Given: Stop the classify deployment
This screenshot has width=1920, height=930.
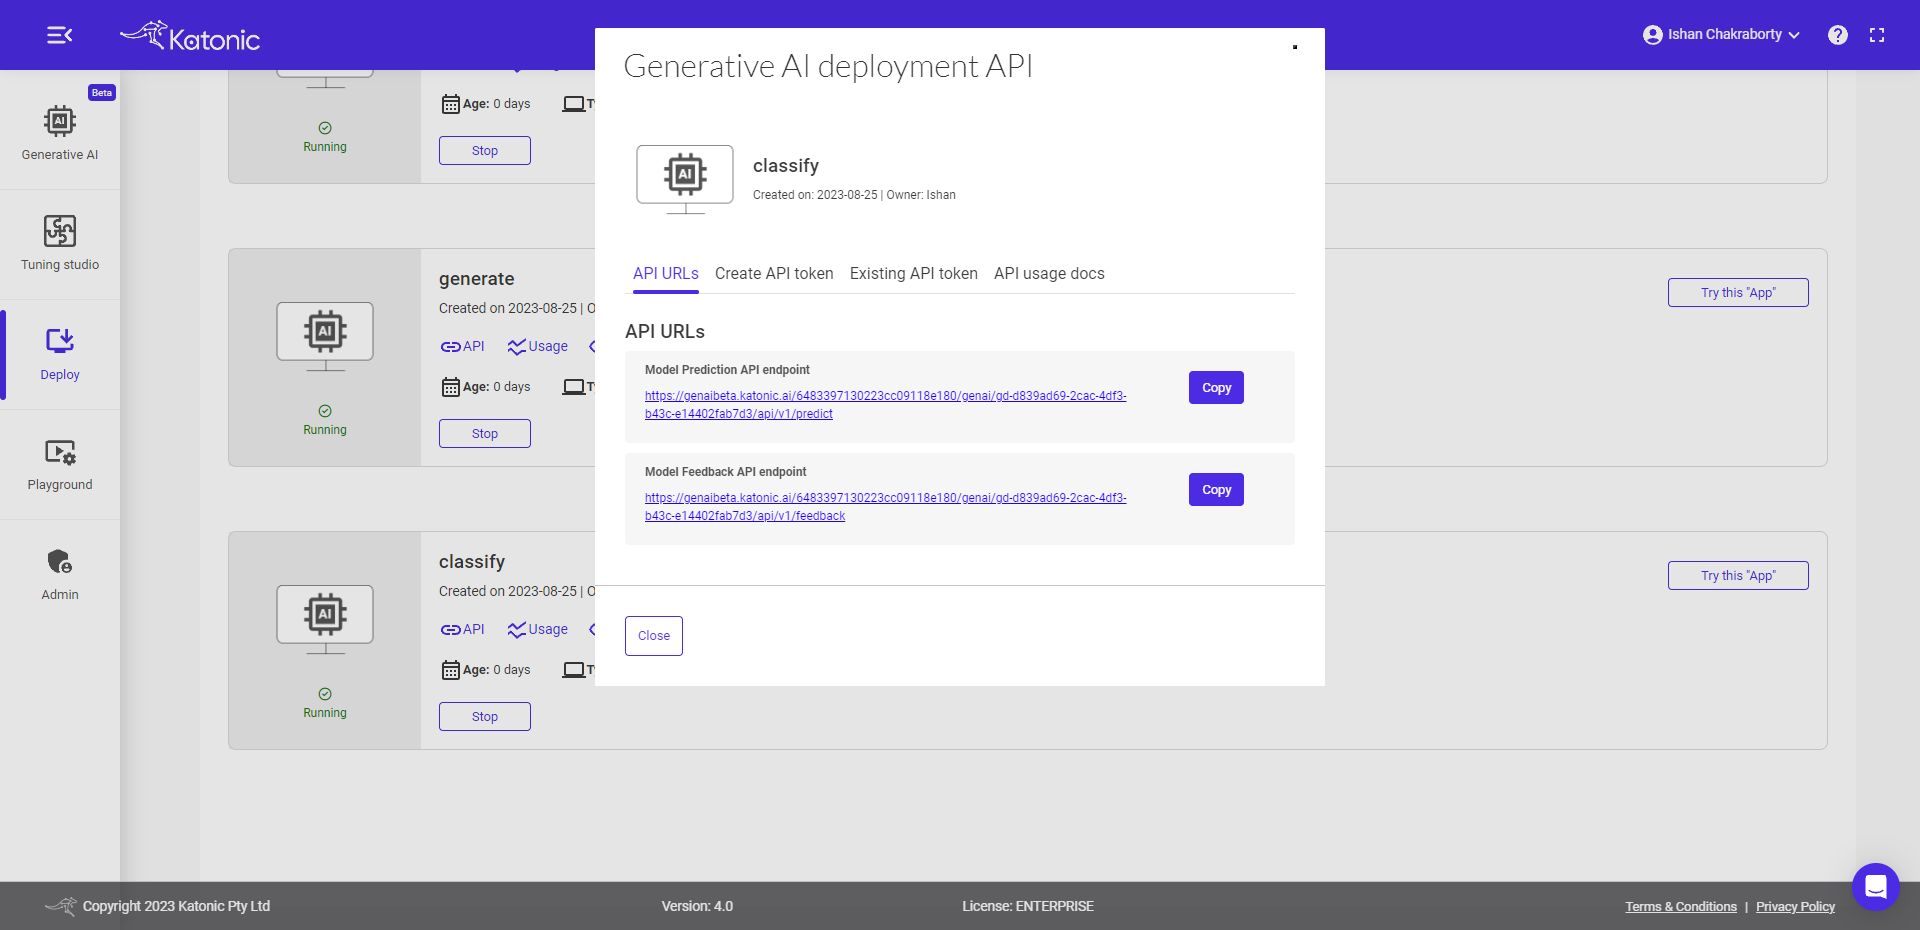Looking at the screenshot, I should 485,717.
